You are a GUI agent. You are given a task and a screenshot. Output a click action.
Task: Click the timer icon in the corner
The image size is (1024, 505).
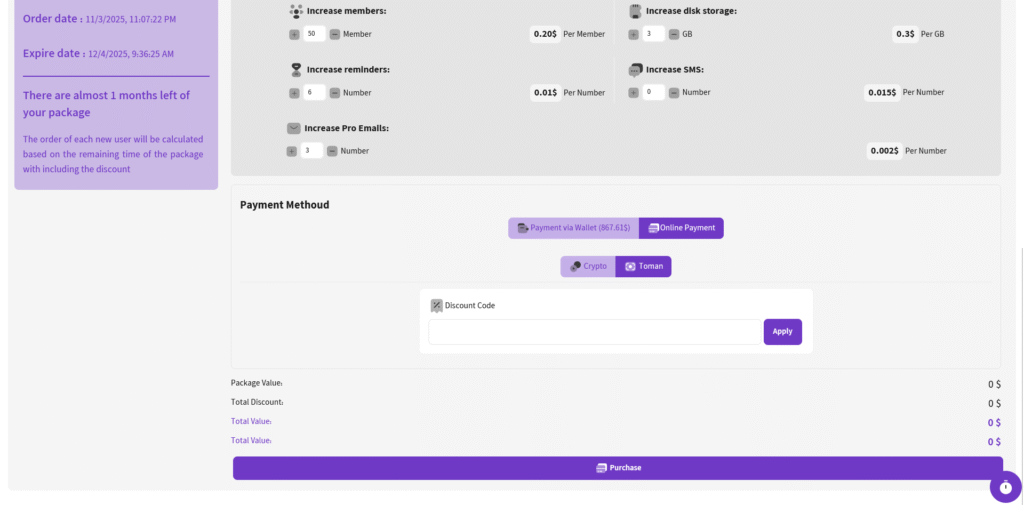coord(1005,487)
